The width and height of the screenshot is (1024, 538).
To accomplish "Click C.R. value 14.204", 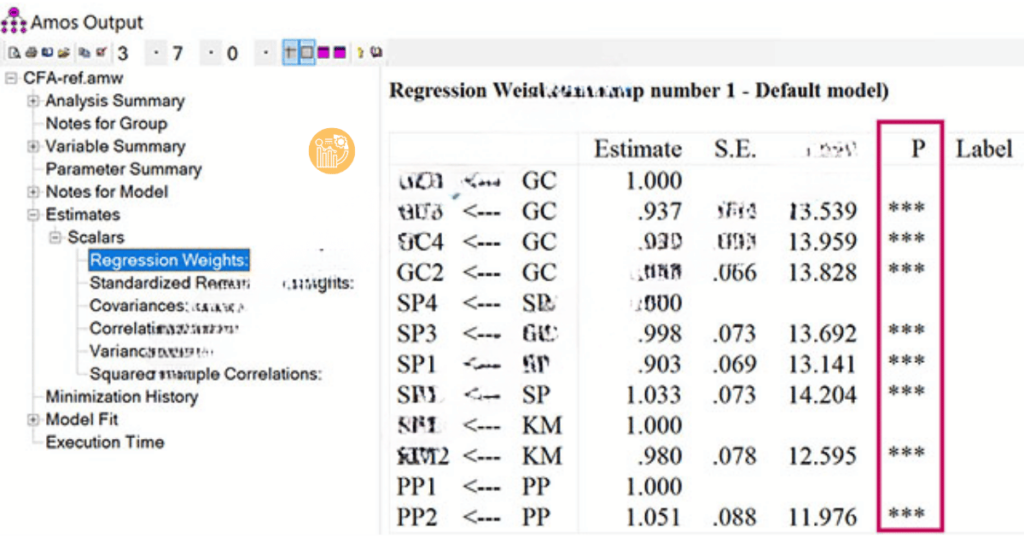I will 822,396.
